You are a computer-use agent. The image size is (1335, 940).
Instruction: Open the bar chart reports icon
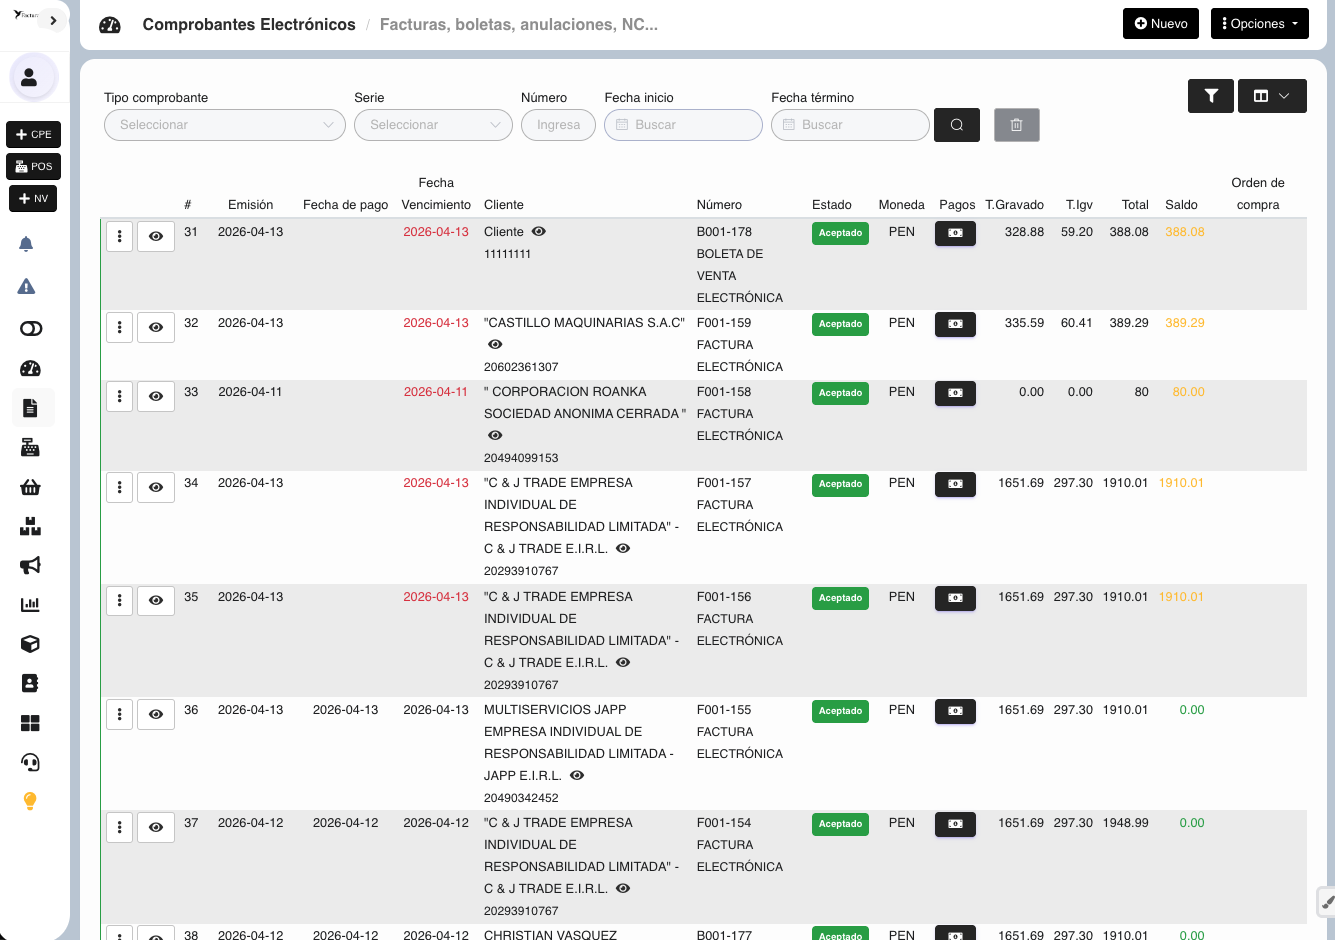click(x=30, y=604)
